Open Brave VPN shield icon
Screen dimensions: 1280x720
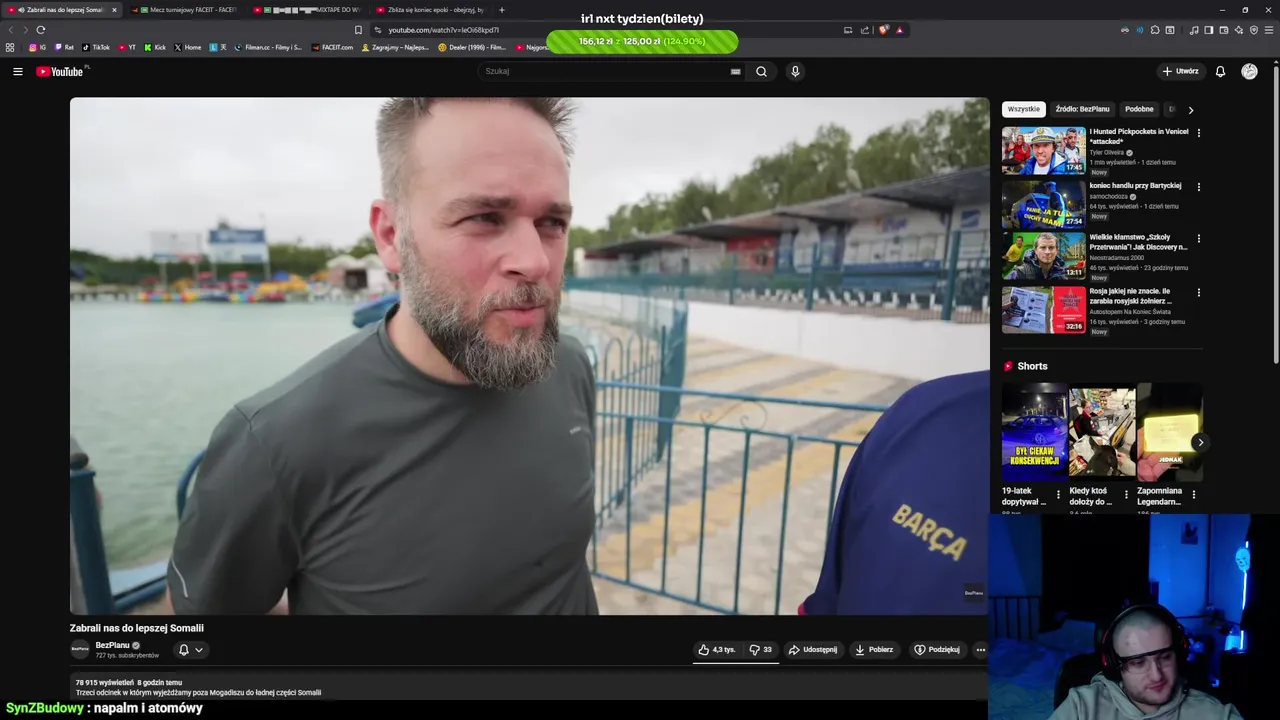pos(1254,30)
